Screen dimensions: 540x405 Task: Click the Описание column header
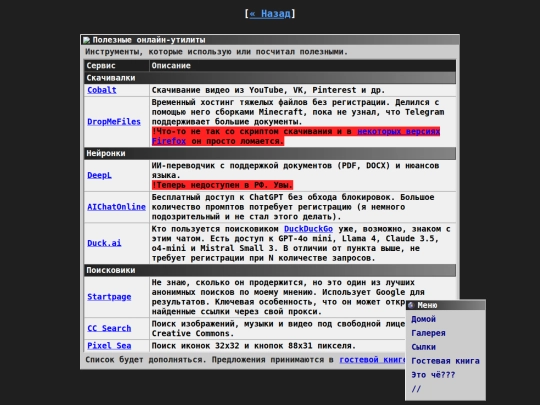pyautogui.click(x=302, y=66)
